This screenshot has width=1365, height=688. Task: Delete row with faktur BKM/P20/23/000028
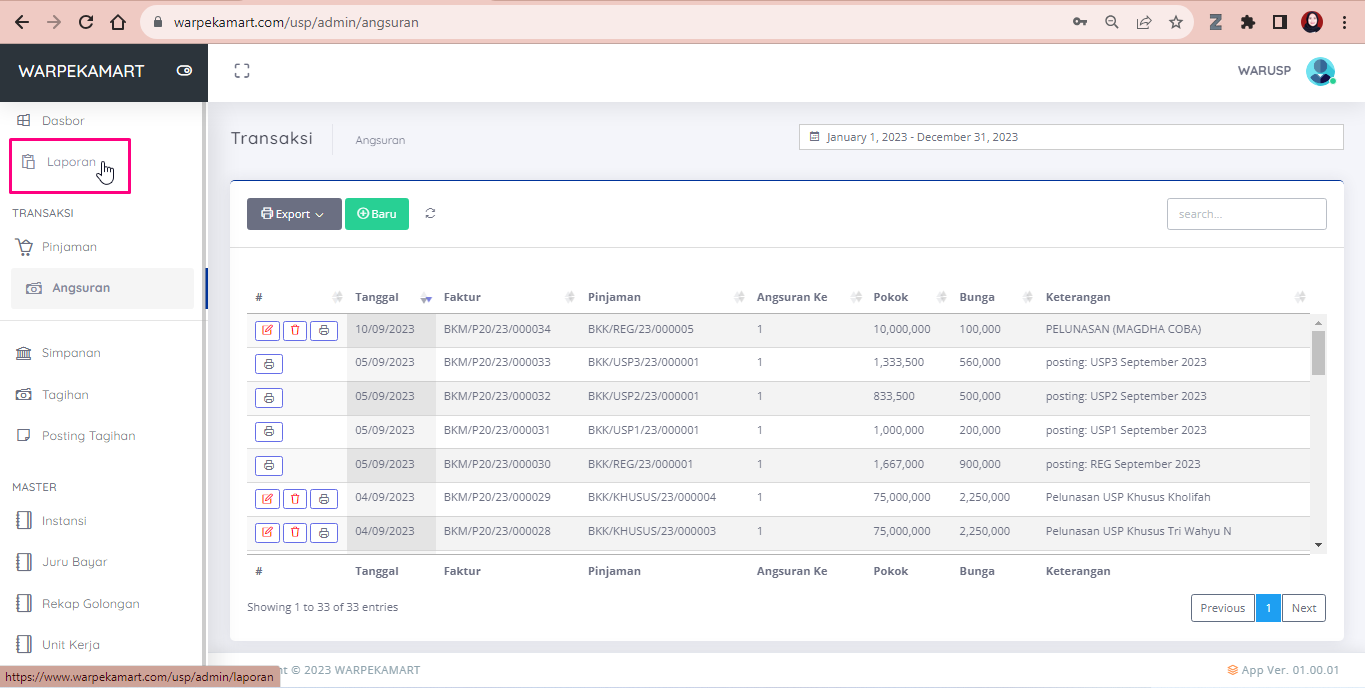click(295, 532)
